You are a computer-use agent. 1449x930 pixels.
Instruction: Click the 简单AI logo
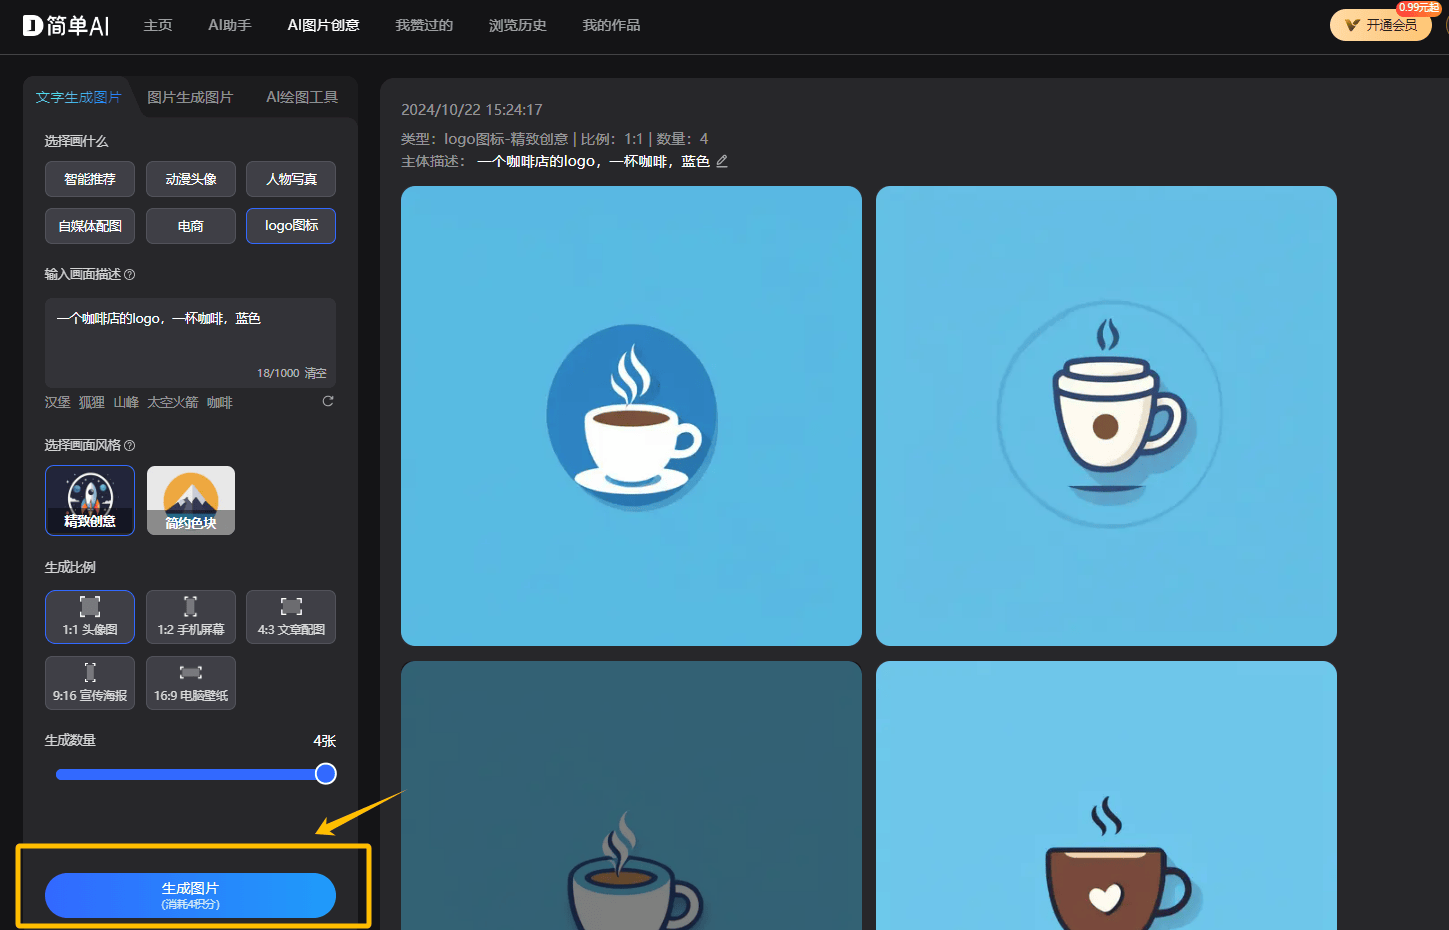(66, 26)
